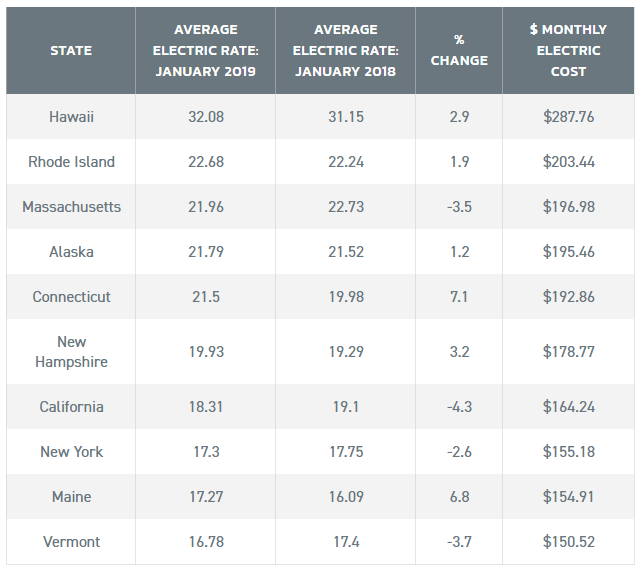Select Maine's 16.09 rate for 2018

[345, 497]
